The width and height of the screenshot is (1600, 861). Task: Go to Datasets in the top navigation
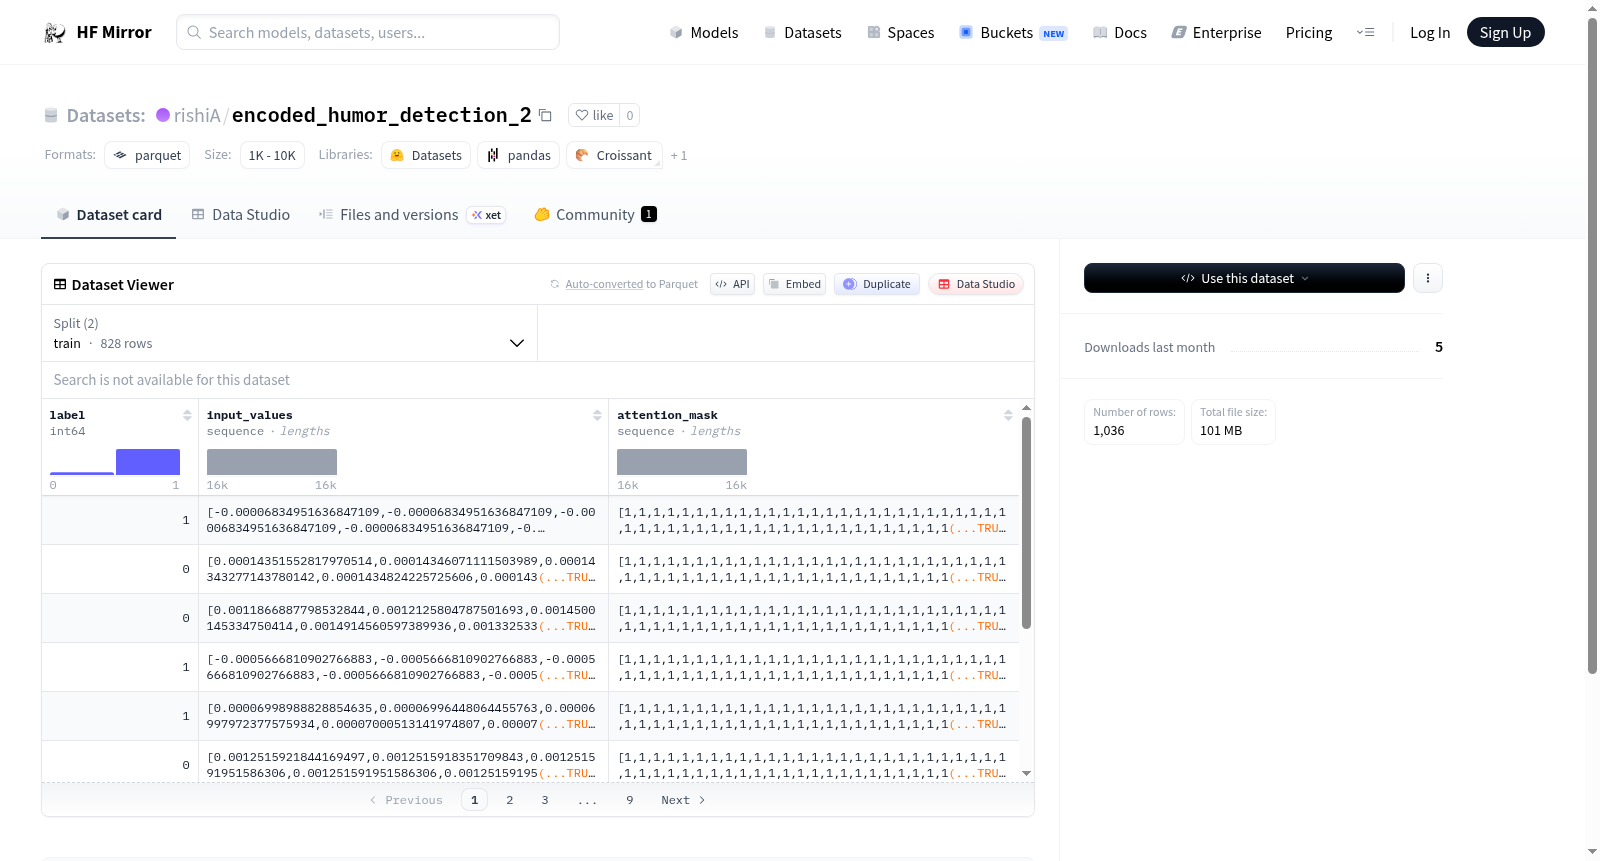802,32
